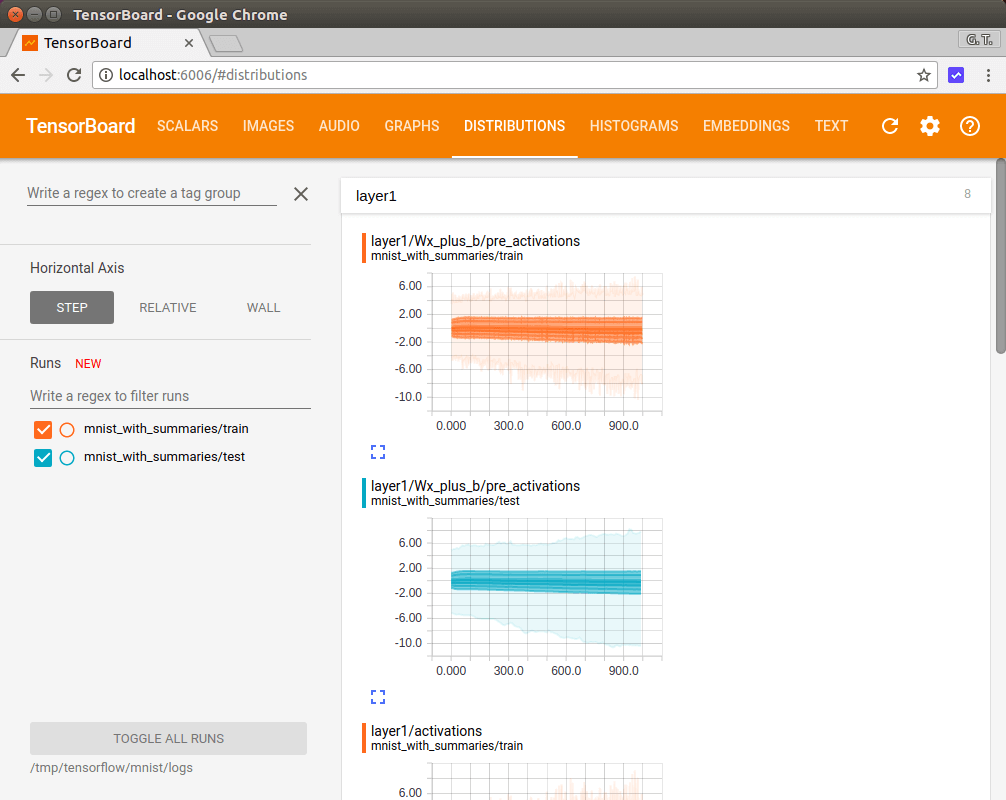The width and height of the screenshot is (1006, 800).
Task: Set horizontal axis to WALL
Action: tap(263, 308)
